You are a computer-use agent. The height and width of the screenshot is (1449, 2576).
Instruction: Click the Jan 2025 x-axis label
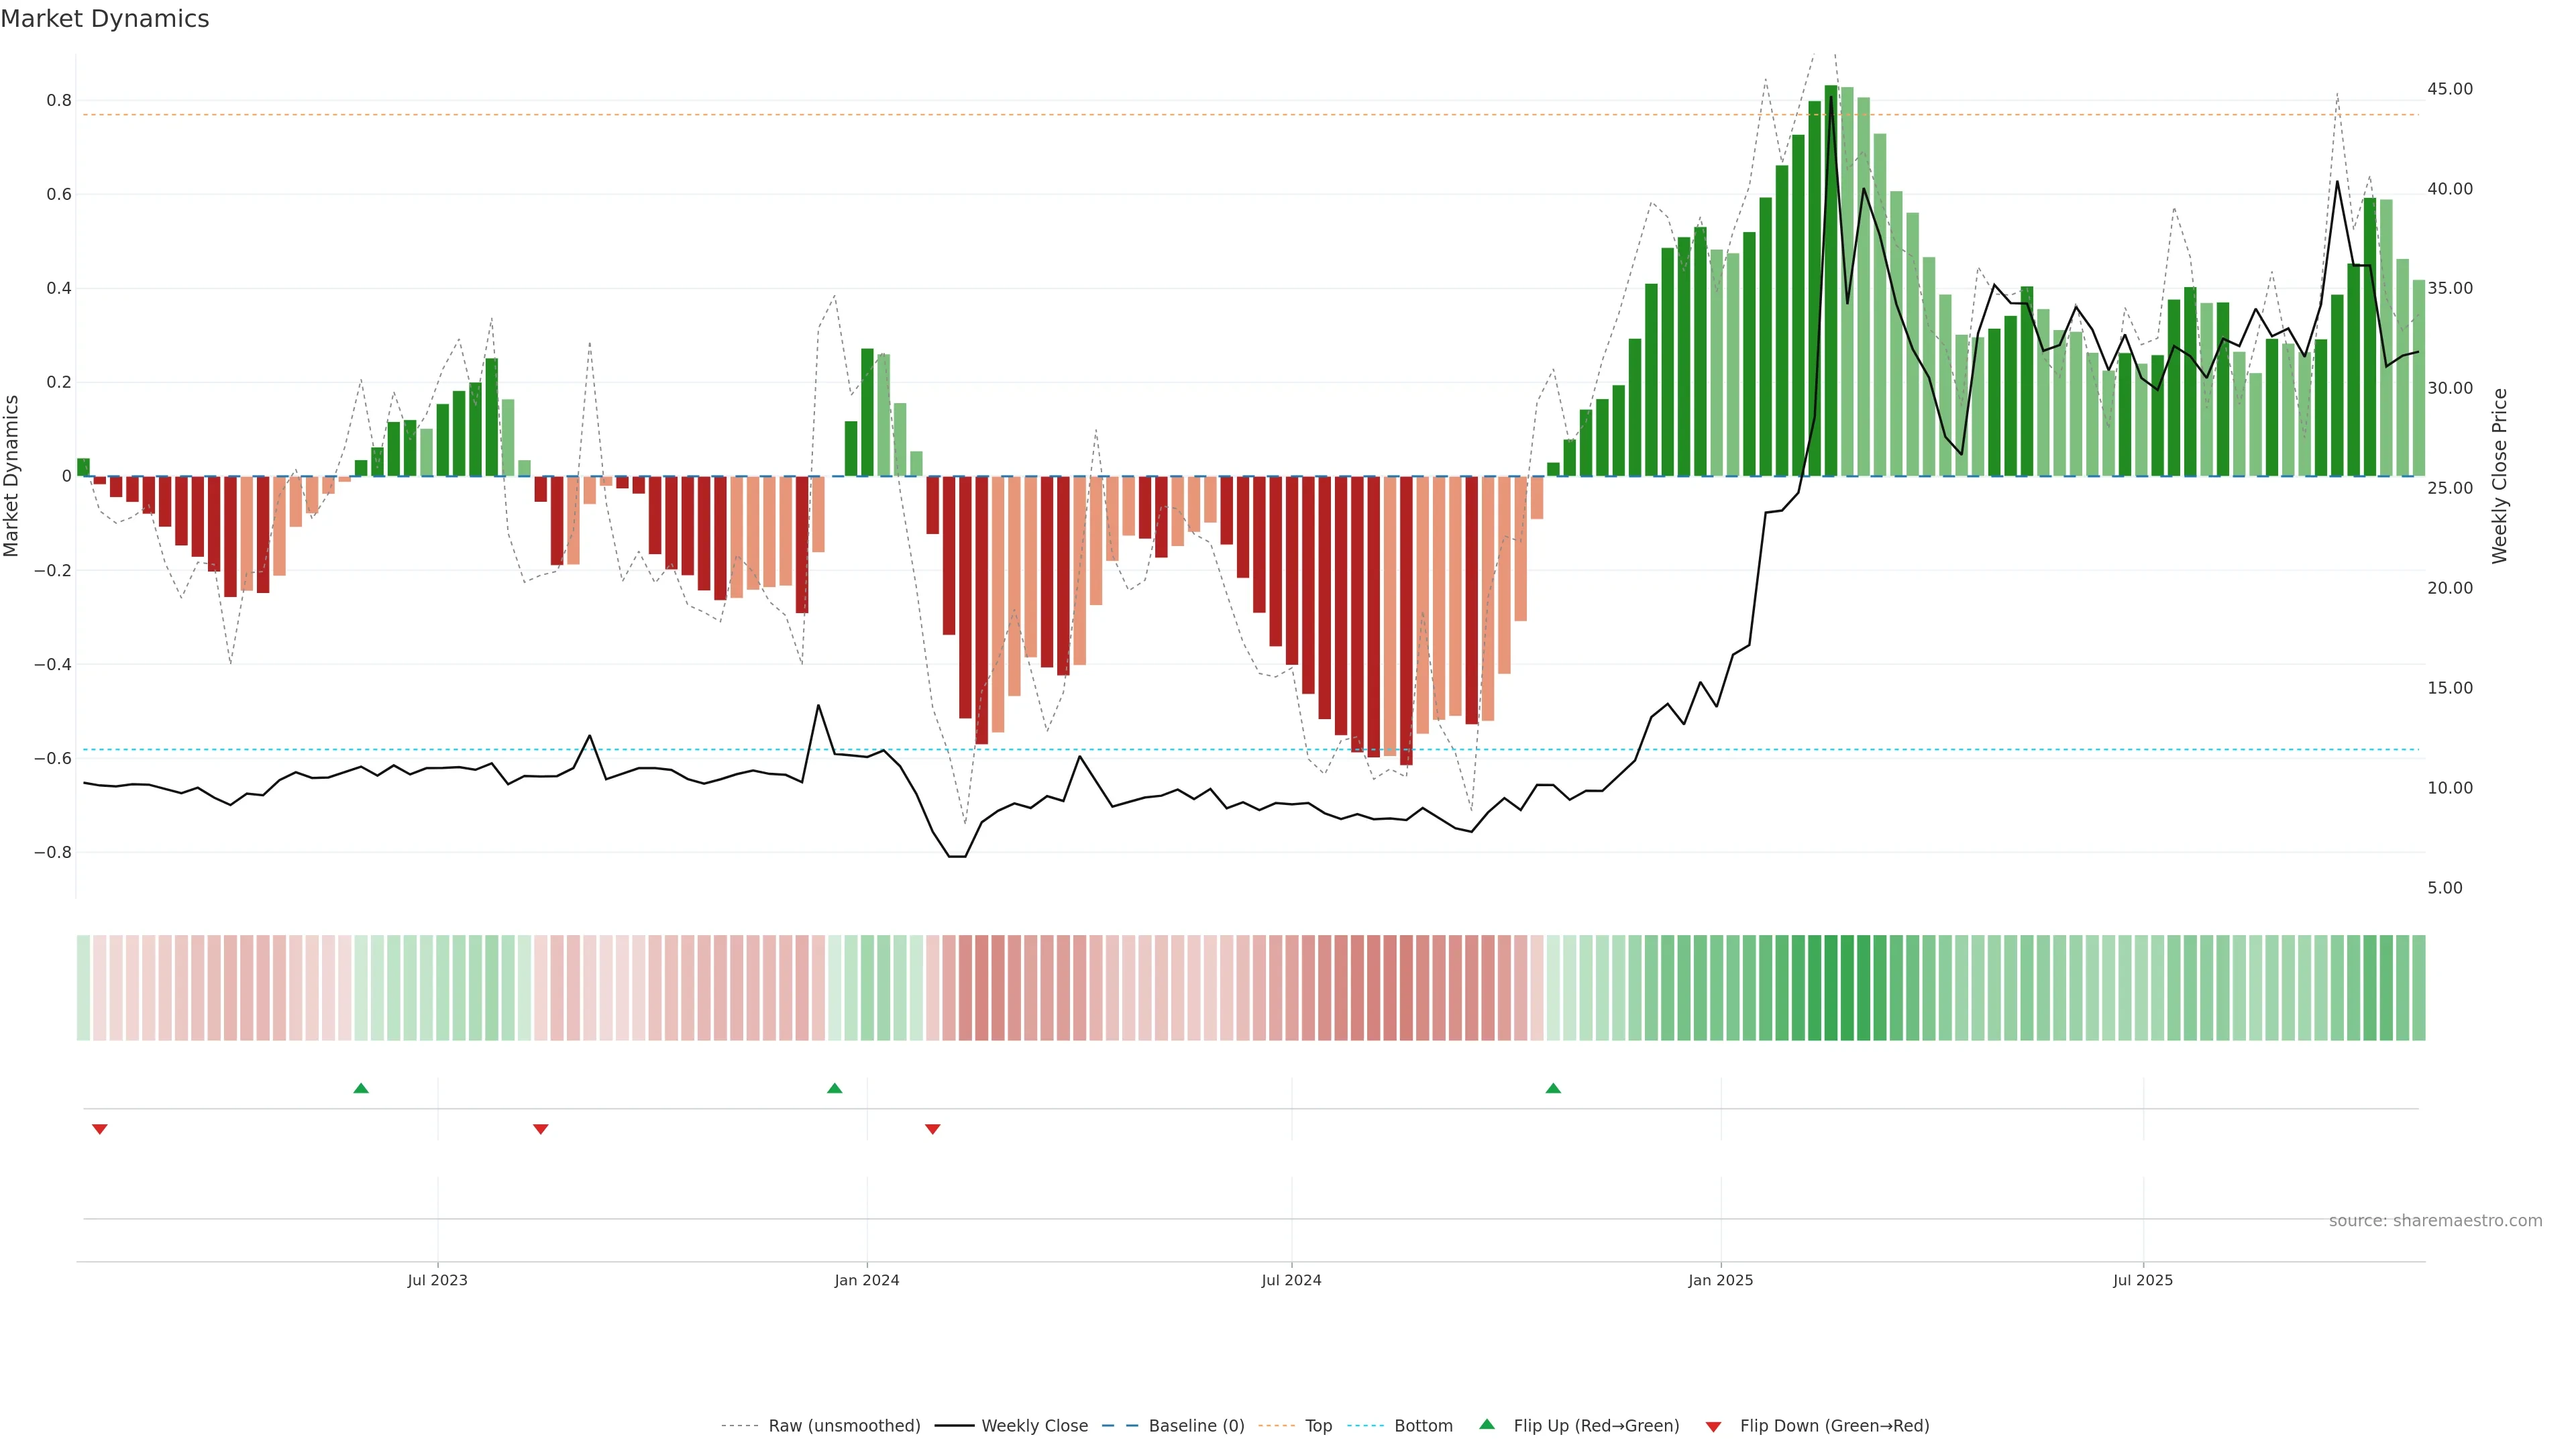coord(1720,1280)
